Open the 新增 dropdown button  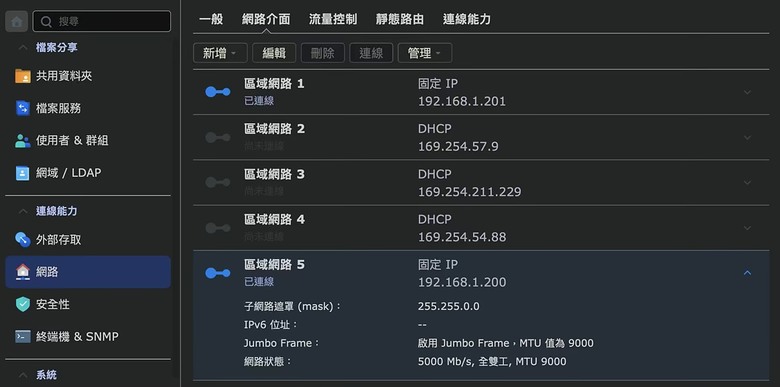(x=220, y=53)
